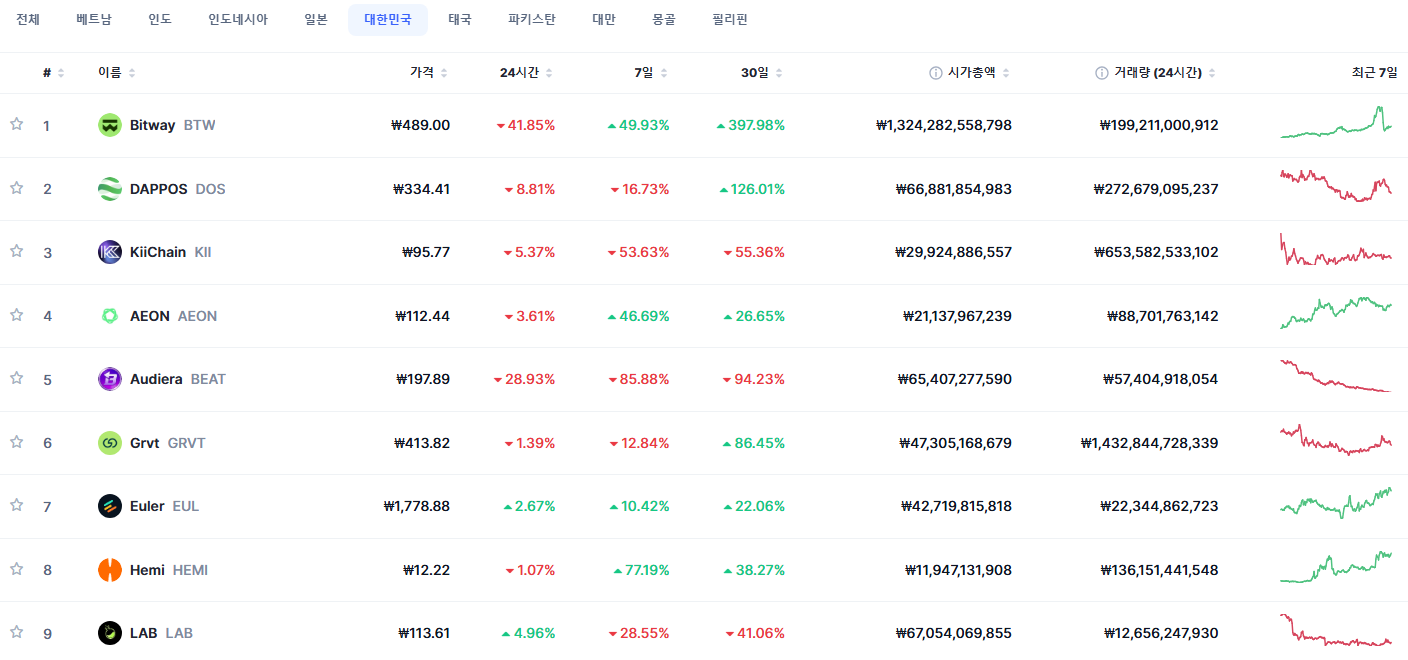Viewport: 1408px width, 660px height.
Task: Click the Euler coin logo icon
Action: (110, 506)
